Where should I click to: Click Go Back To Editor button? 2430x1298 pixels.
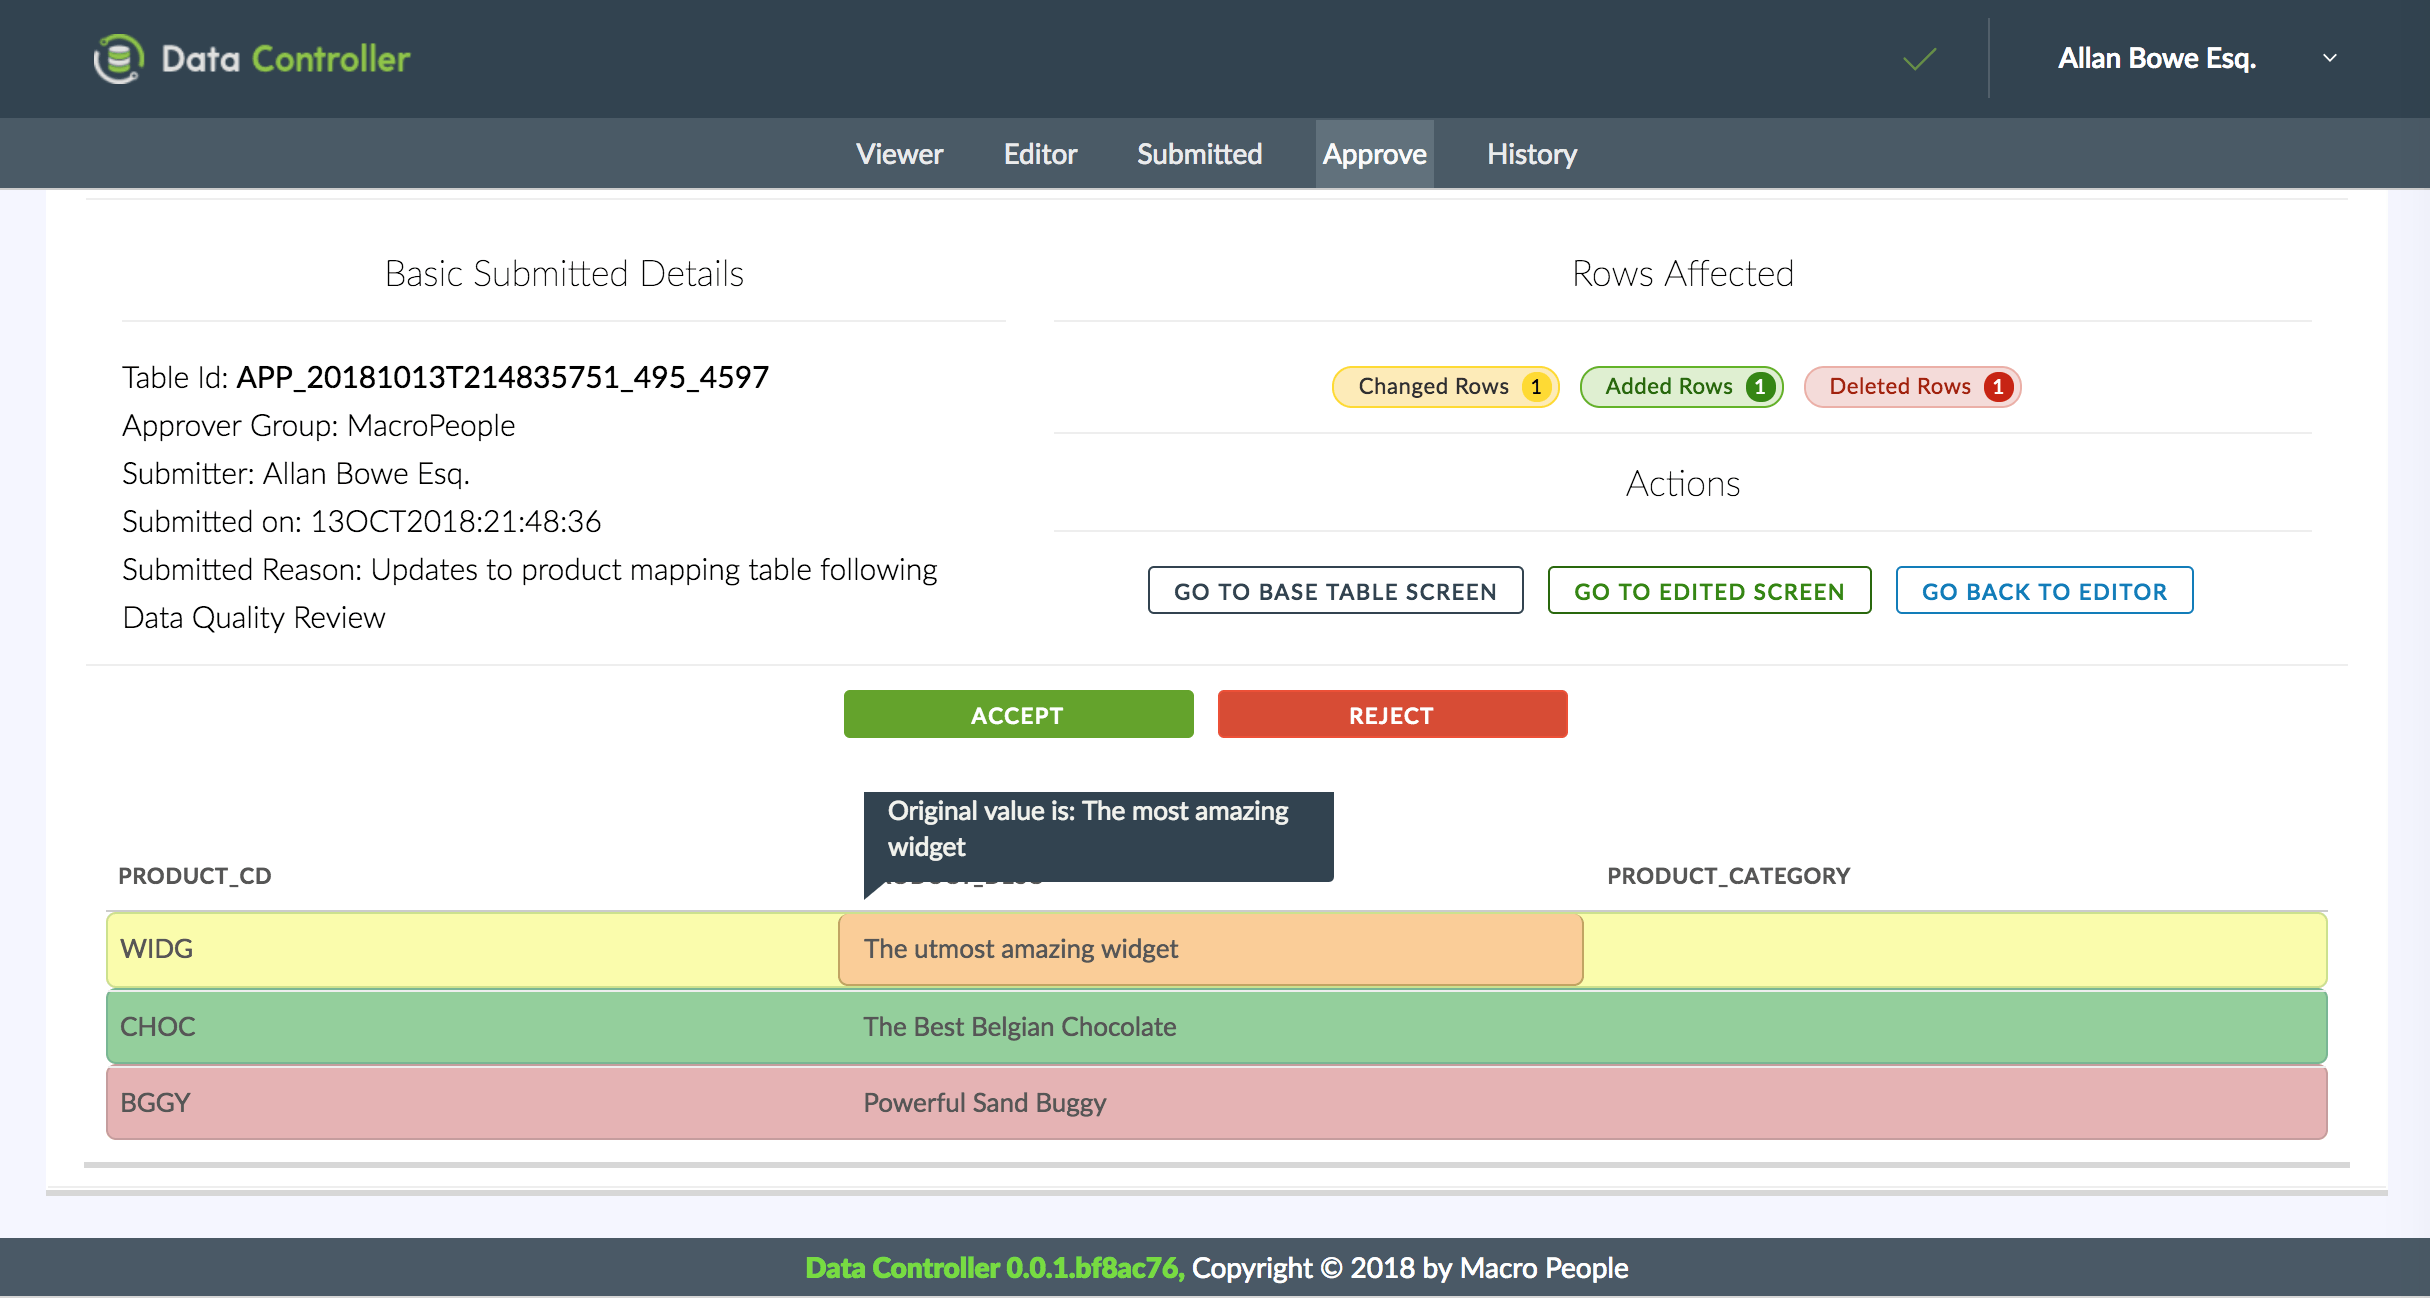2043,591
